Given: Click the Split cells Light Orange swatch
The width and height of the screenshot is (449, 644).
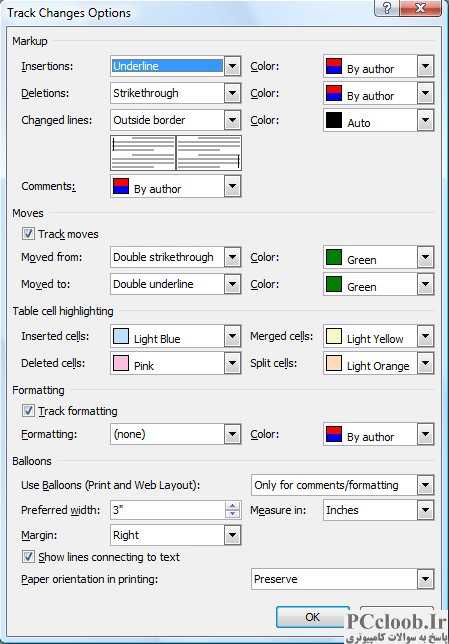Looking at the screenshot, I should [x=334, y=363].
